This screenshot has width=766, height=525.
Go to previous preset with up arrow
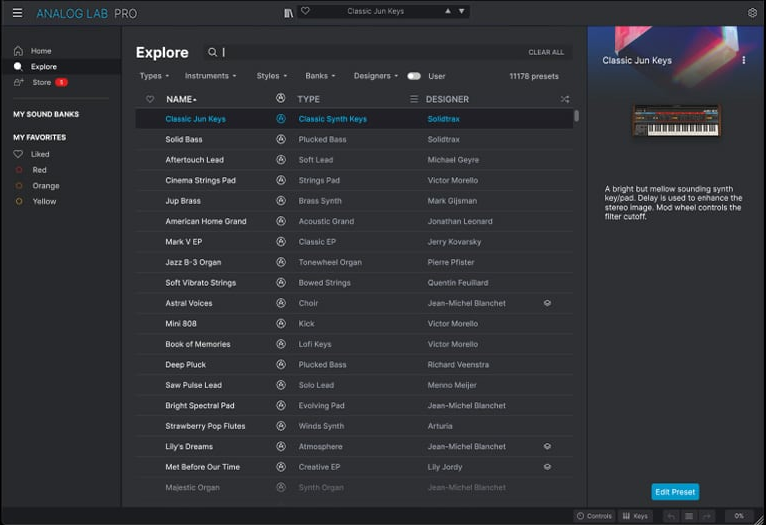pyautogui.click(x=447, y=11)
